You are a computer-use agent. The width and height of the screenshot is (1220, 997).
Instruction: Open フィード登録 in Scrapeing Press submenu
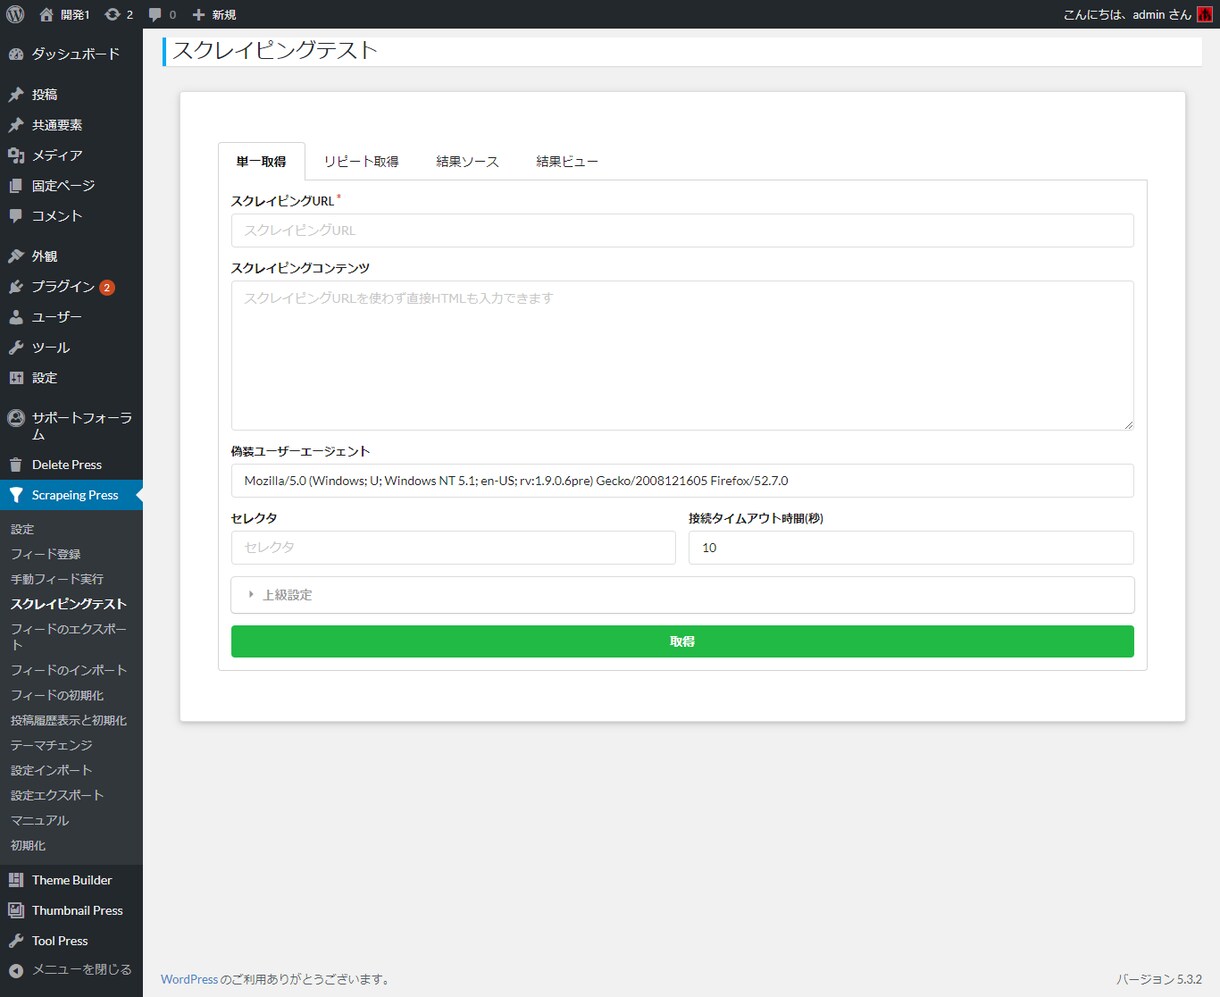46,554
